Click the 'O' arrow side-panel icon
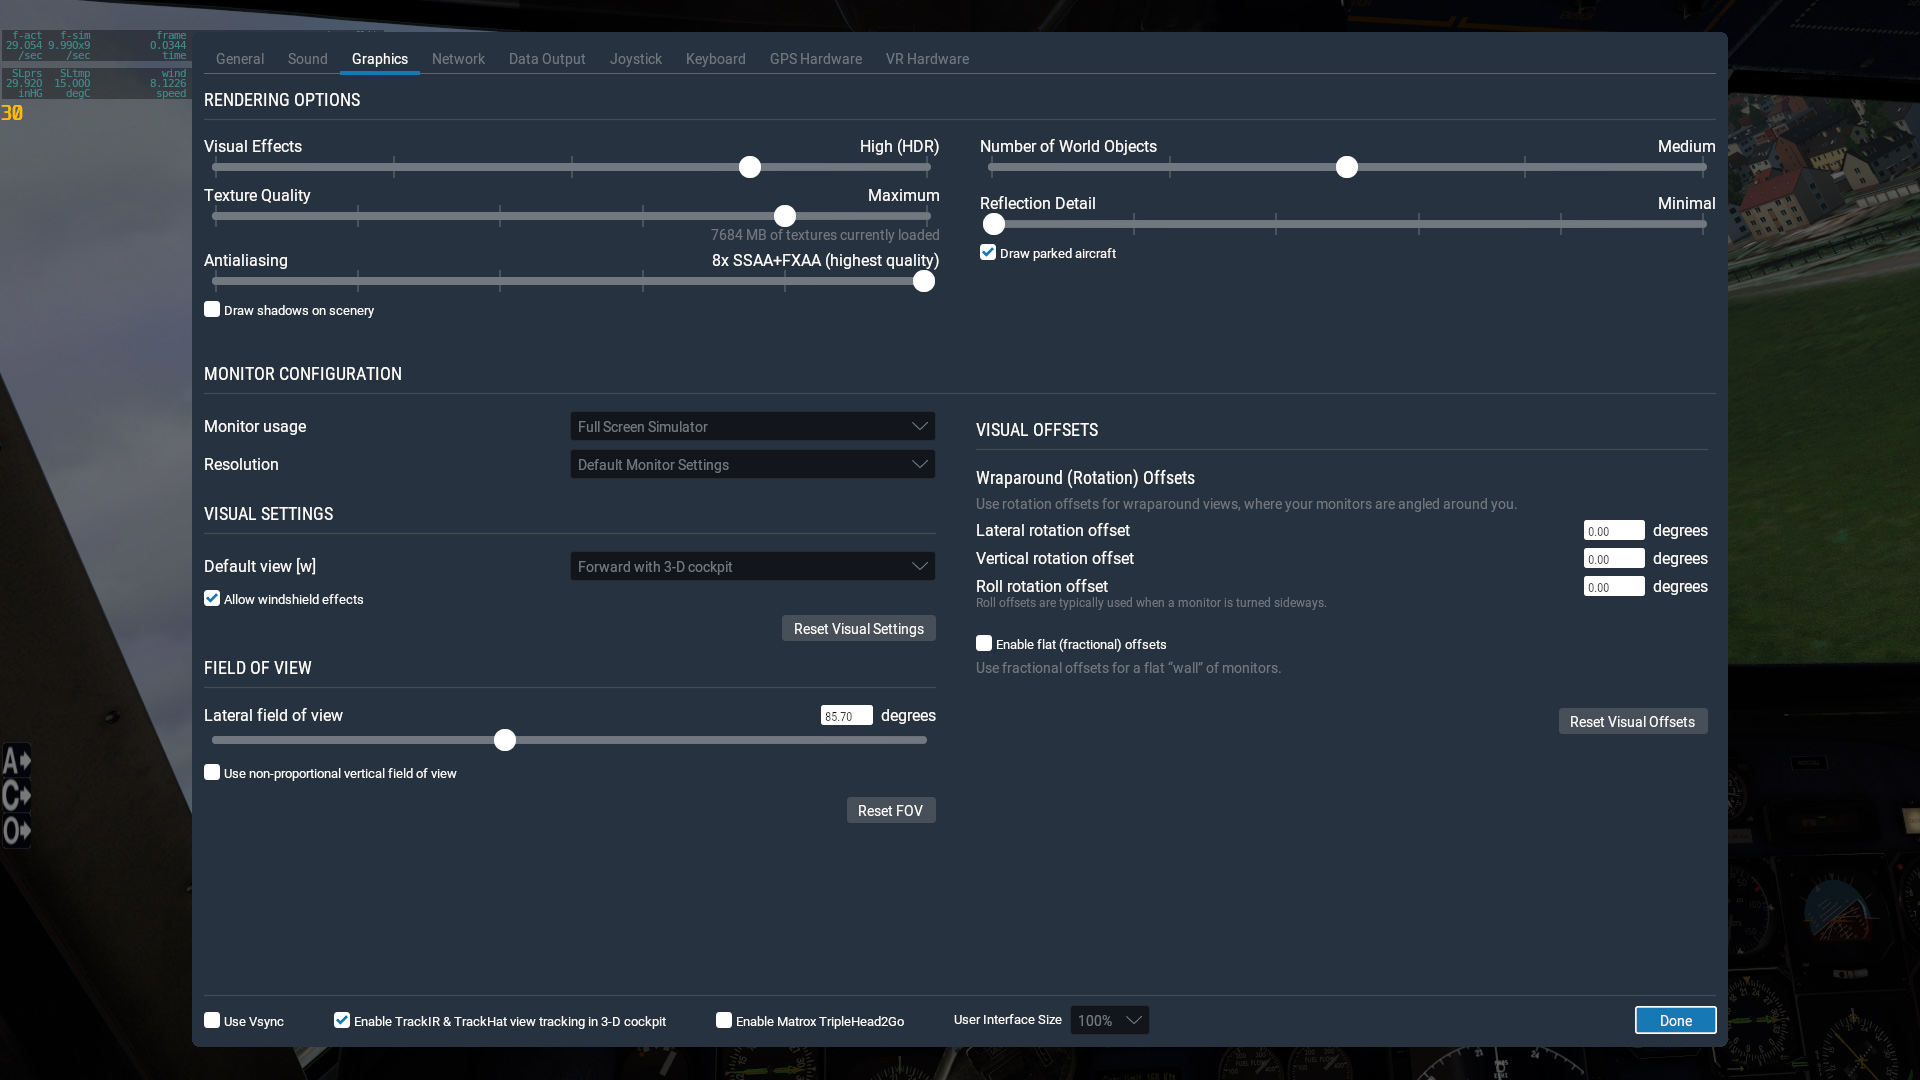Screen dimensions: 1920x1080 coord(17,831)
